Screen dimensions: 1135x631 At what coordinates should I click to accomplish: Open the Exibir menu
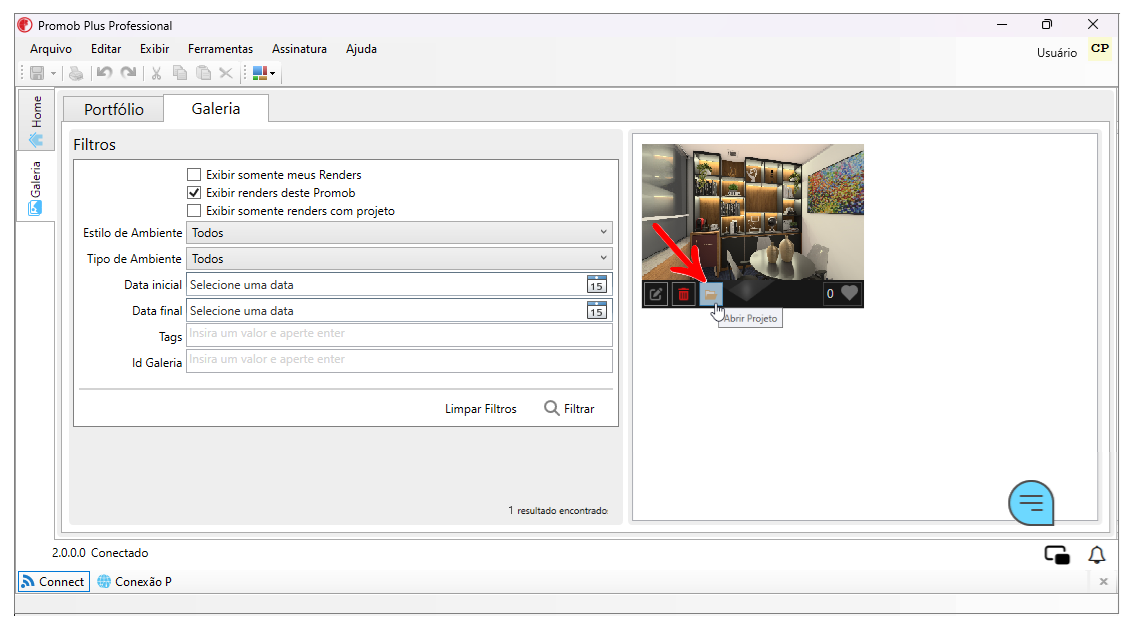point(154,48)
